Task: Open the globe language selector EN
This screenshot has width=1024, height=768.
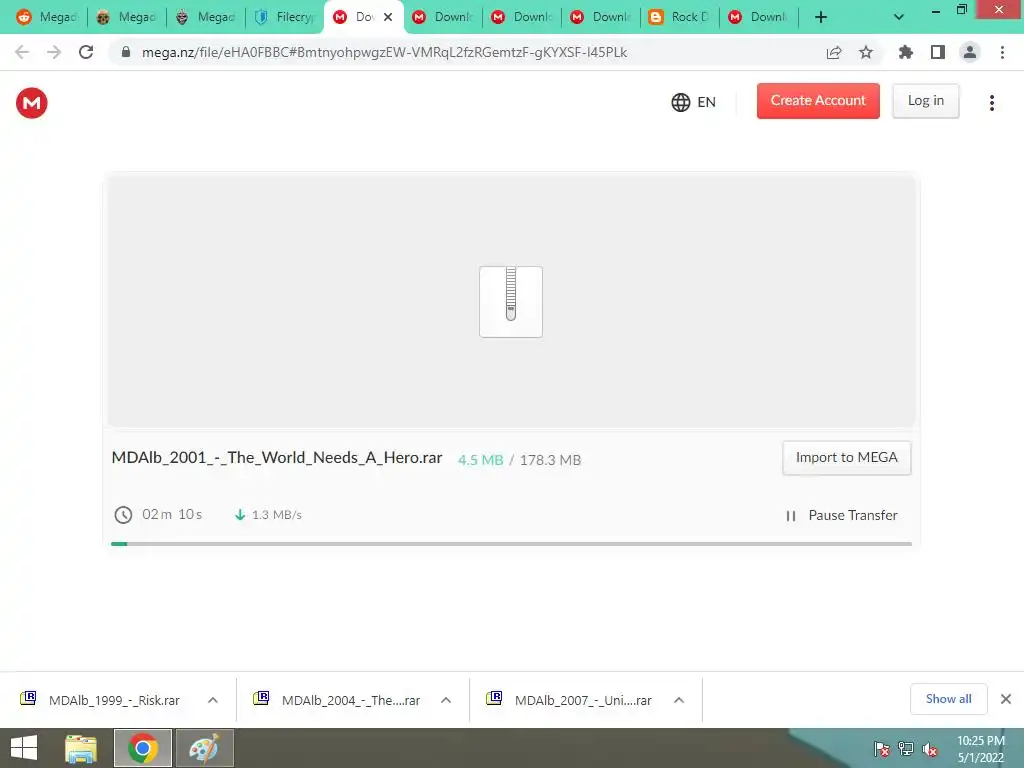Action: click(x=694, y=102)
